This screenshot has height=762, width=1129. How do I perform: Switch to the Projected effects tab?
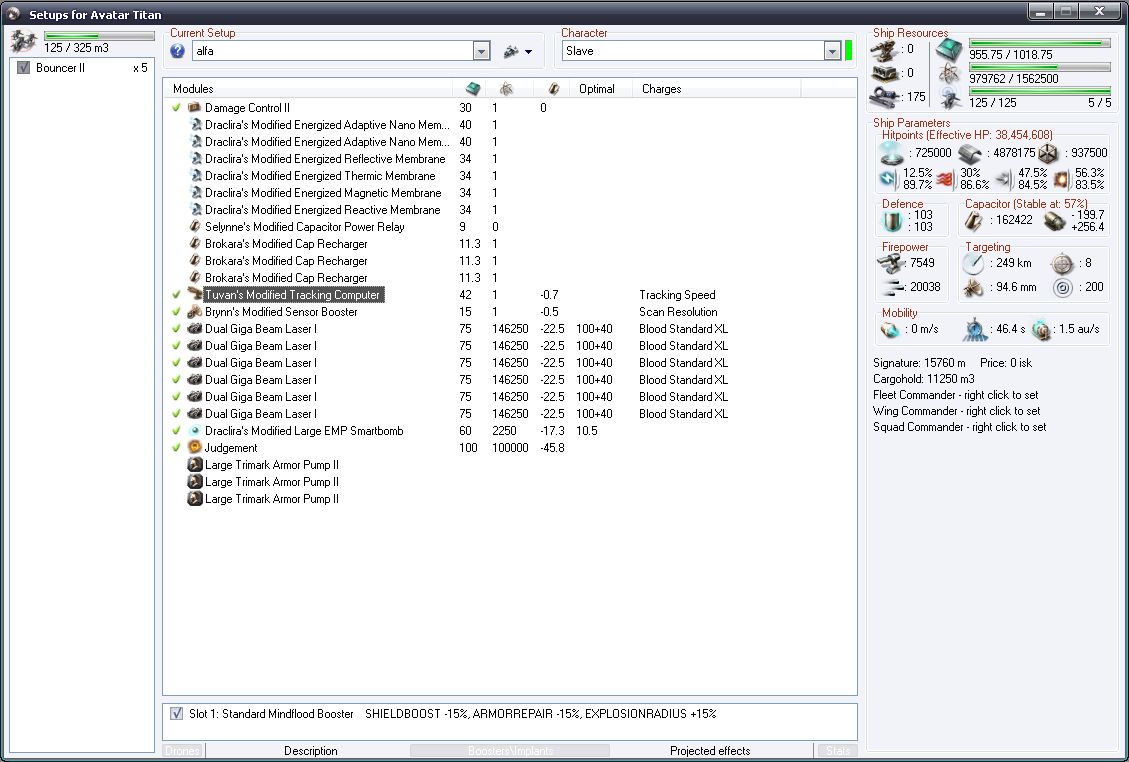click(710, 750)
